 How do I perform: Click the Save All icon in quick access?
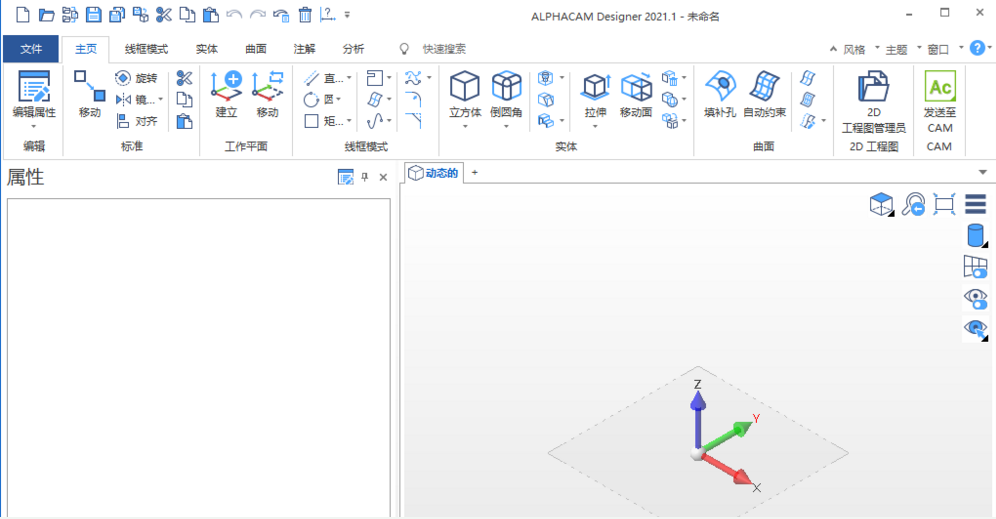tap(117, 15)
